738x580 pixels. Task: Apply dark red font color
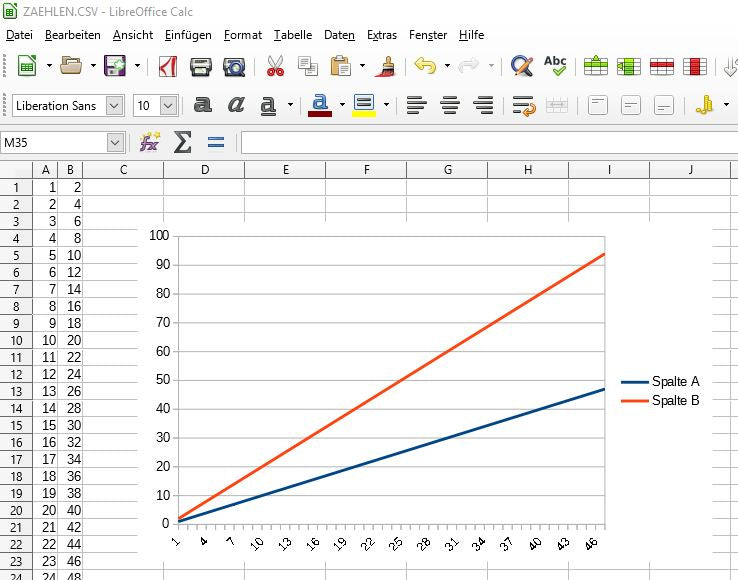click(320, 105)
